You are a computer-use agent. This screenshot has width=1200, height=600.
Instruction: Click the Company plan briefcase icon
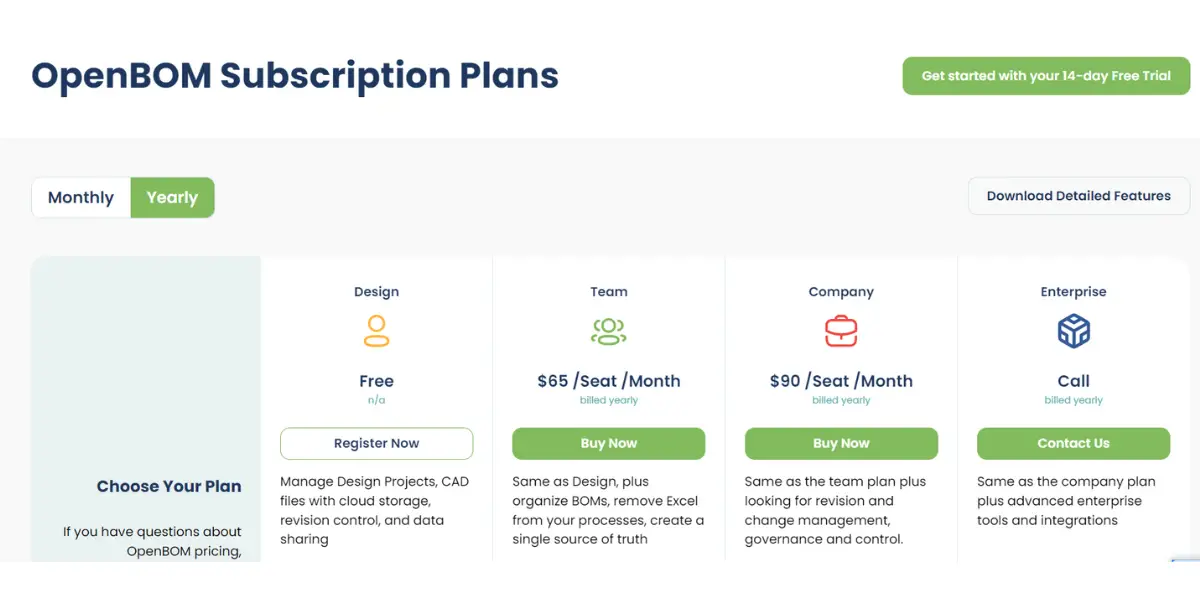pyautogui.click(x=841, y=331)
